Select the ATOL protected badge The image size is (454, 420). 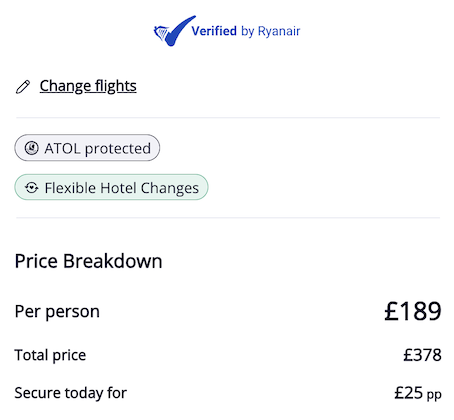tap(87, 148)
